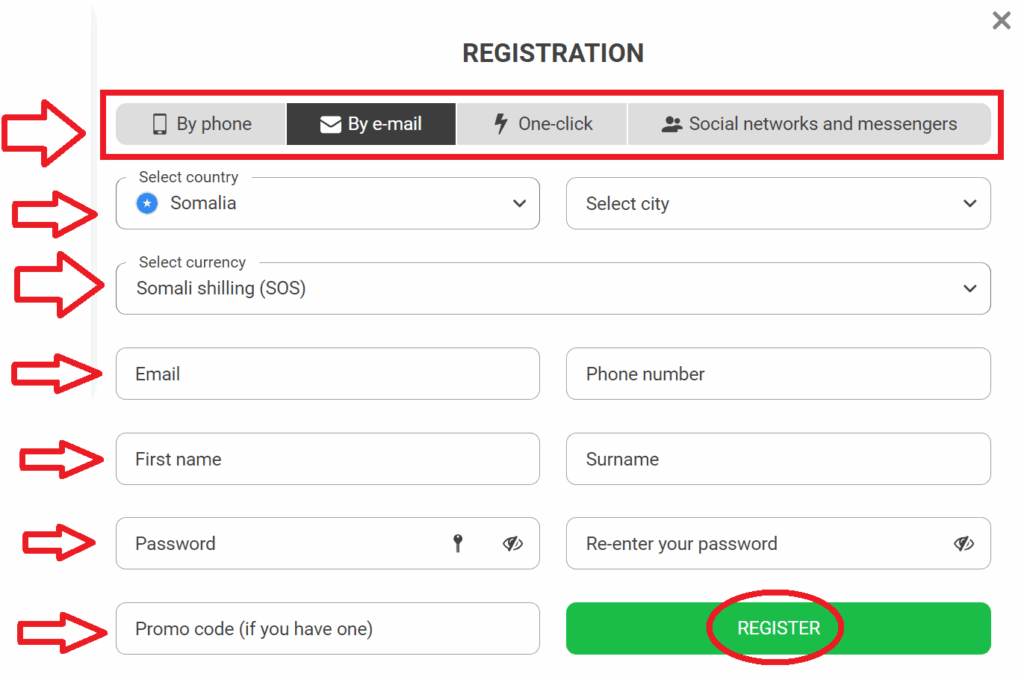Click the lightning bolt One-click icon
The width and height of the screenshot is (1024, 680).
[x=501, y=124]
